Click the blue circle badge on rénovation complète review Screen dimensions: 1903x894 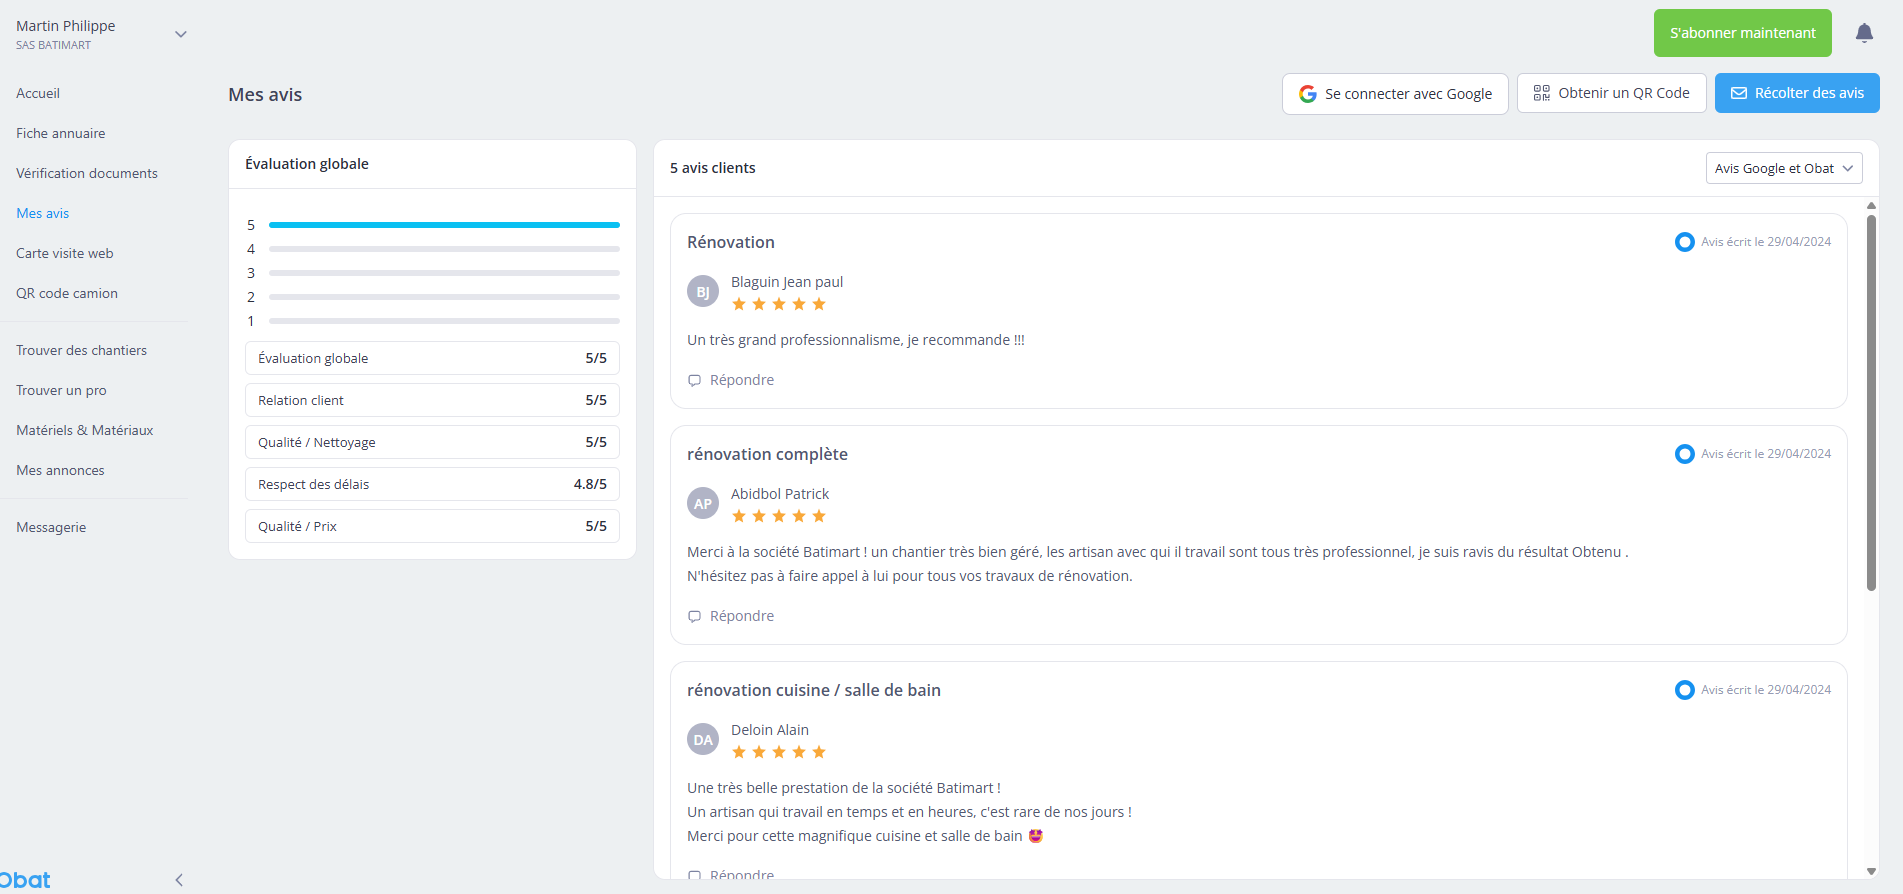tap(1685, 454)
